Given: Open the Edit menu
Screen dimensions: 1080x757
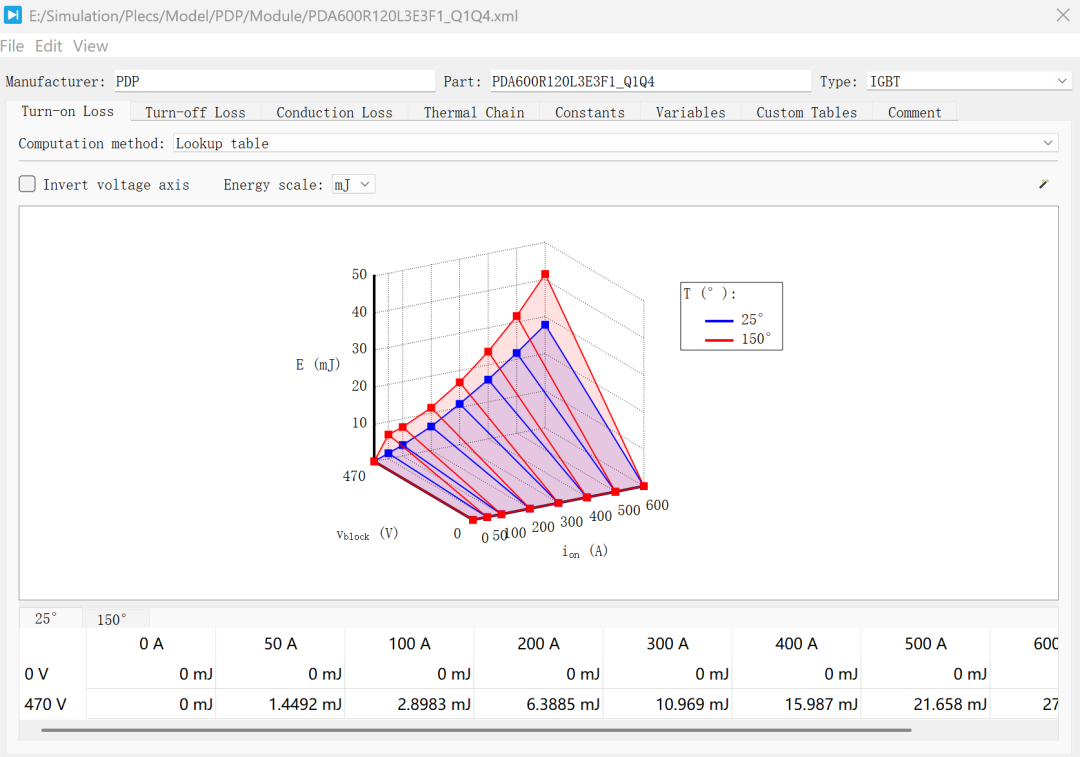Looking at the screenshot, I should tap(48, 46).
